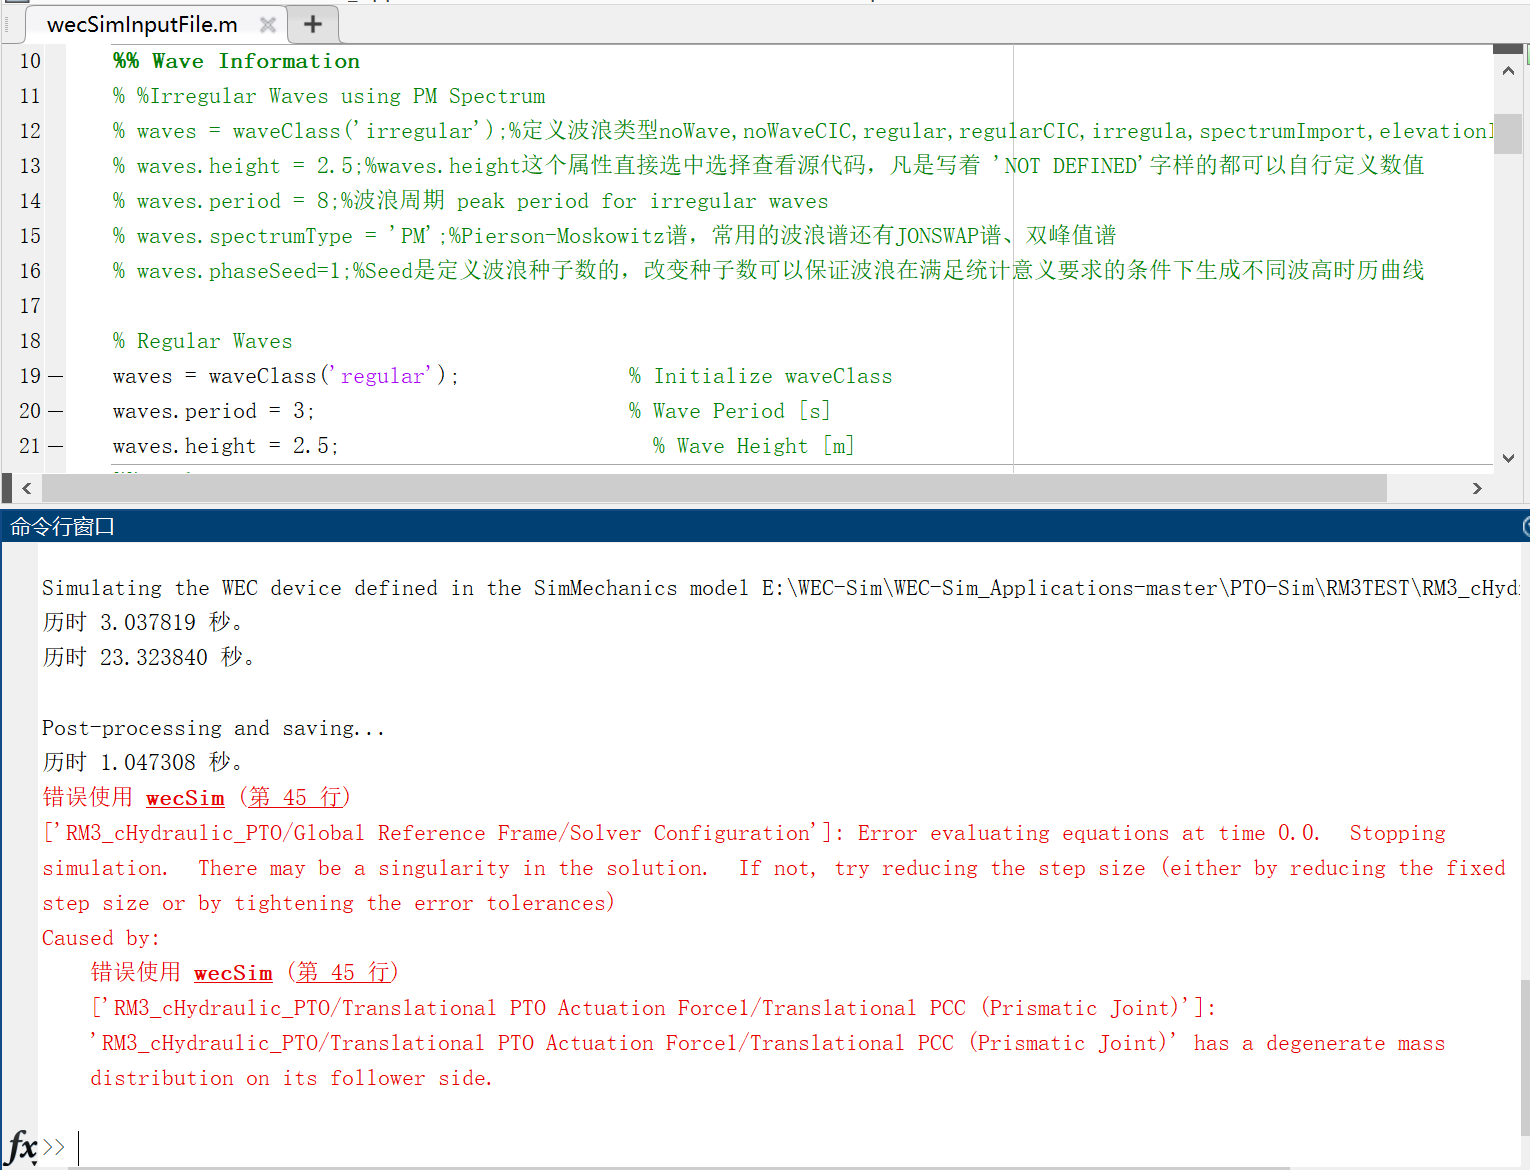Click line number 10 in the editor margin

point(29,60)
